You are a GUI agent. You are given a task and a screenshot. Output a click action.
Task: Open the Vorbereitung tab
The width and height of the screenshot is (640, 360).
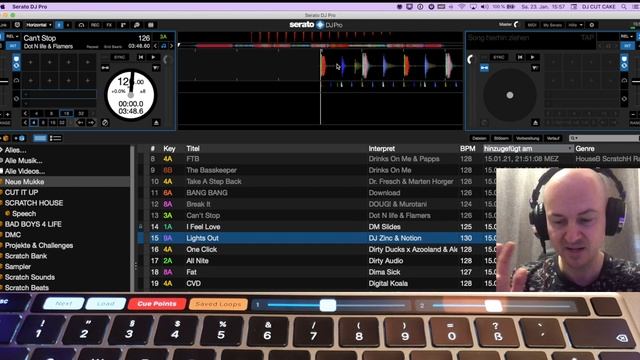pyautogui.click(x=527, y=138)
